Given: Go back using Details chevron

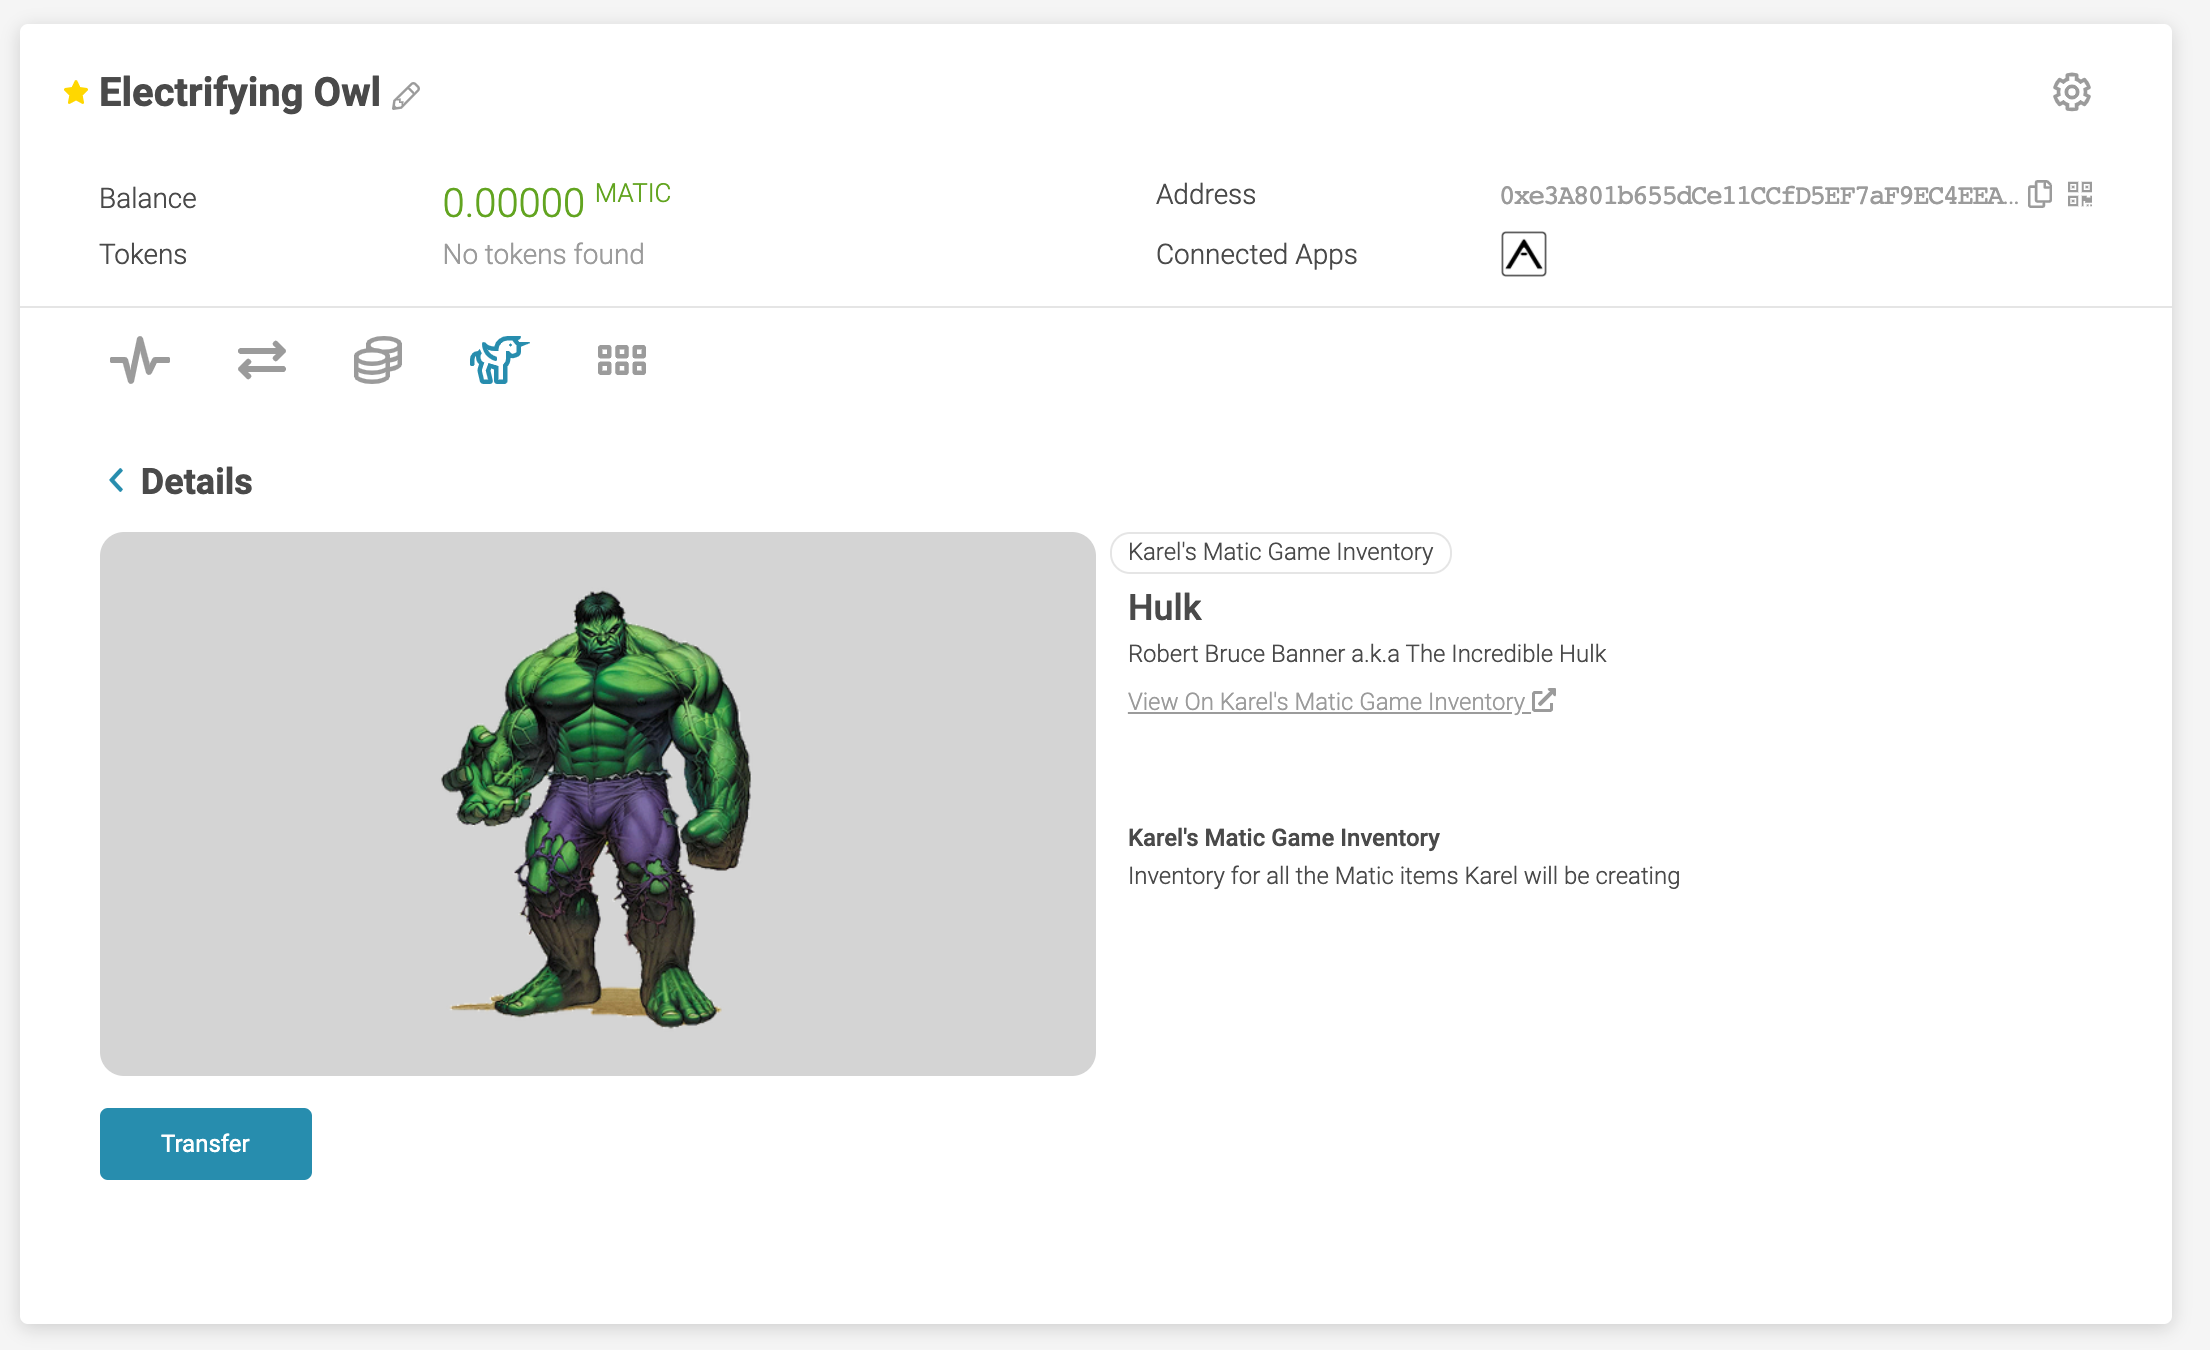Looking at the screenshot, I should pos(116,481).
